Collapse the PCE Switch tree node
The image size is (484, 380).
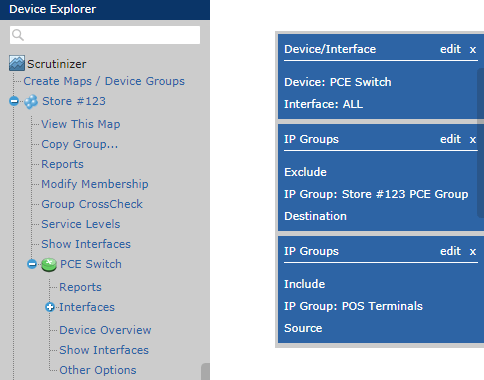32,264
